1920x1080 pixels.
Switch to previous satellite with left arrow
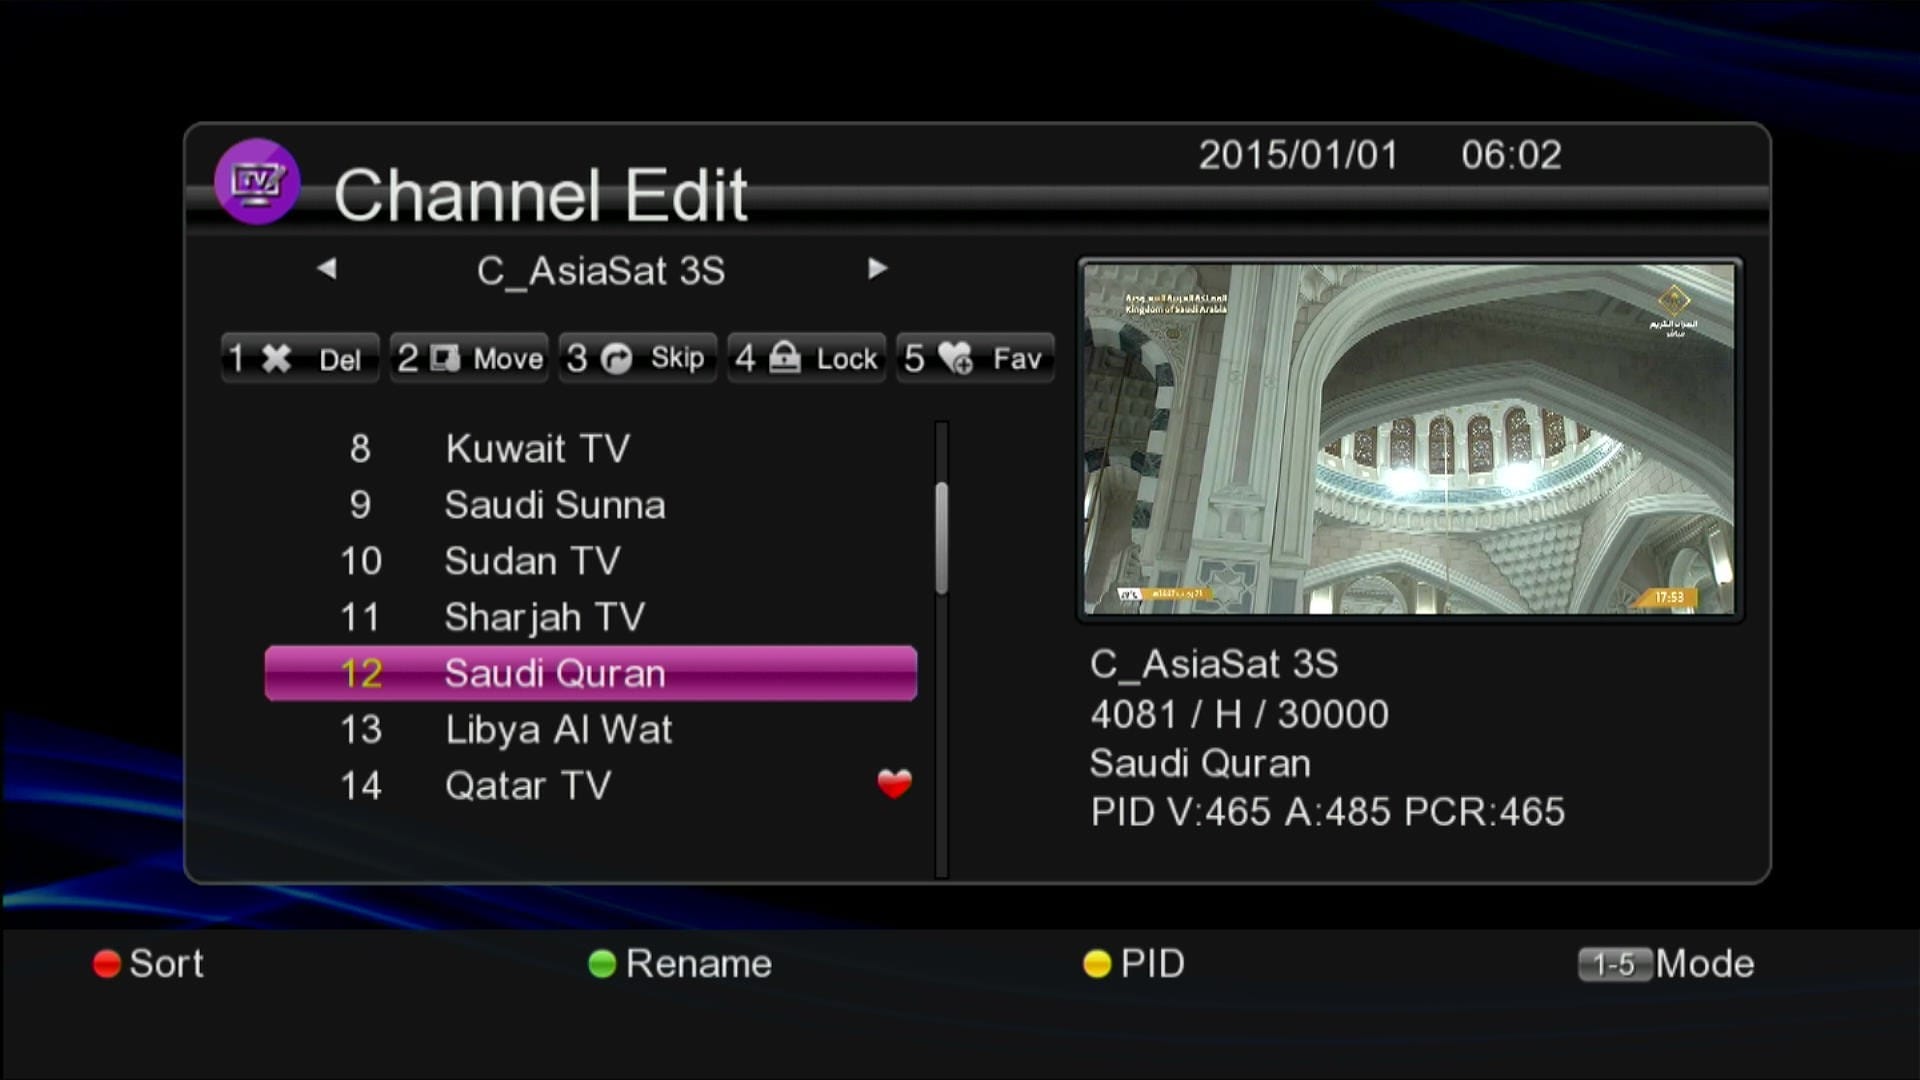pyautogui.click(x=326, y=268)
